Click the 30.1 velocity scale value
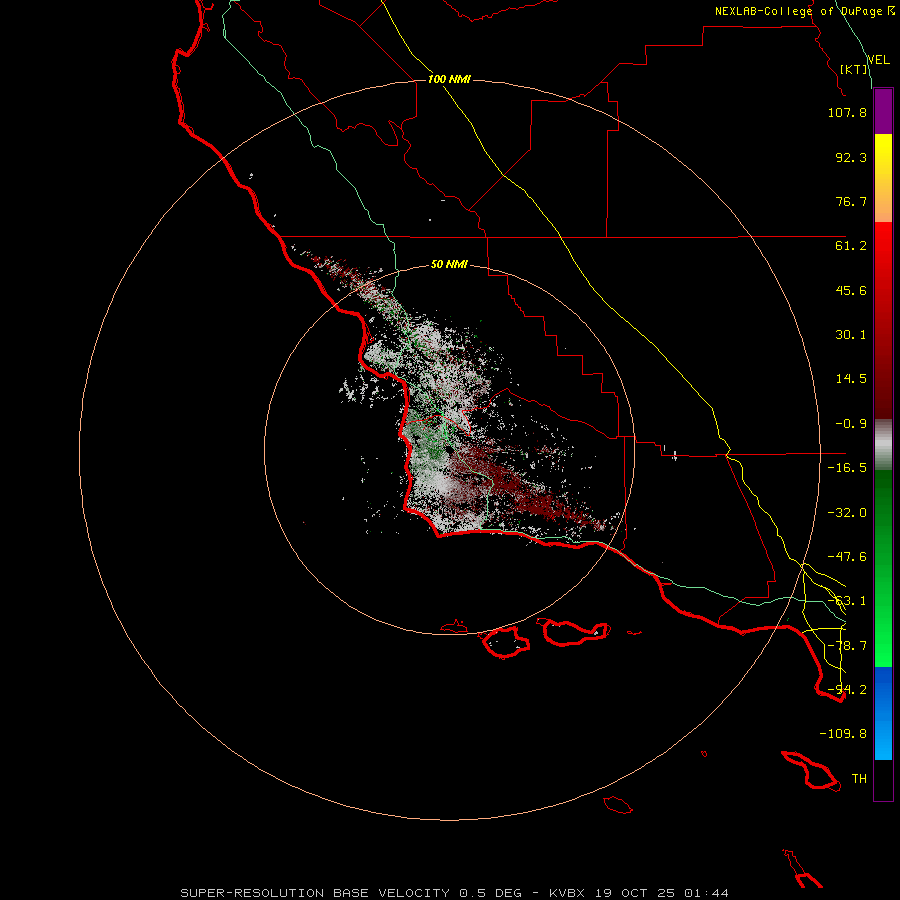Viewport: 900px width, 900px height. [851, 335]
